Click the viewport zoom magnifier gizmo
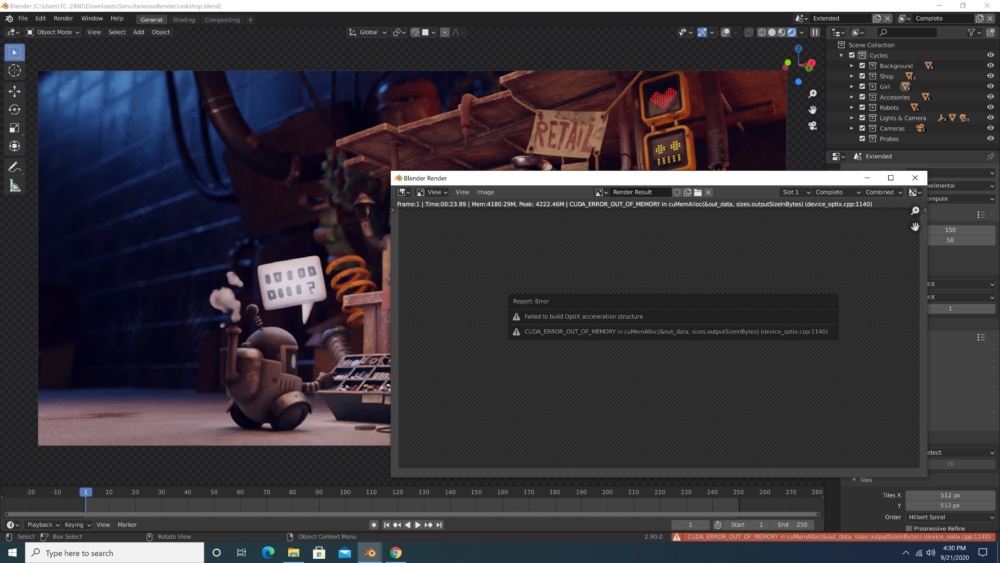The height and width of the screenshot is (563, 1000). pos(812,94)
